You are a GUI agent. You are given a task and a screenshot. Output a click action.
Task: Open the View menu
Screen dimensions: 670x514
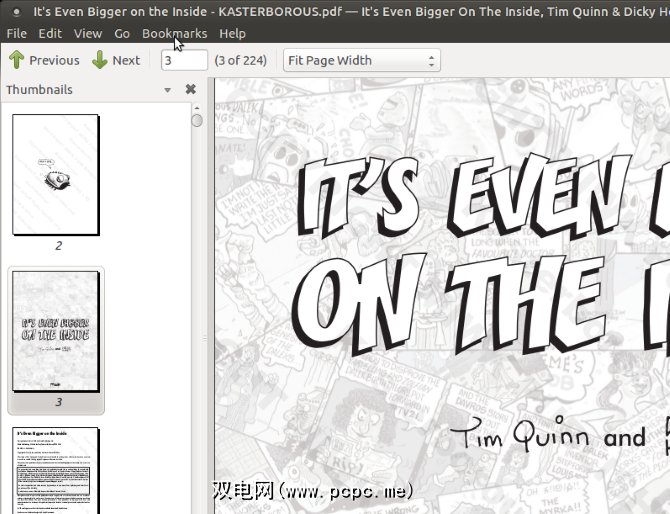pos(88,33)
